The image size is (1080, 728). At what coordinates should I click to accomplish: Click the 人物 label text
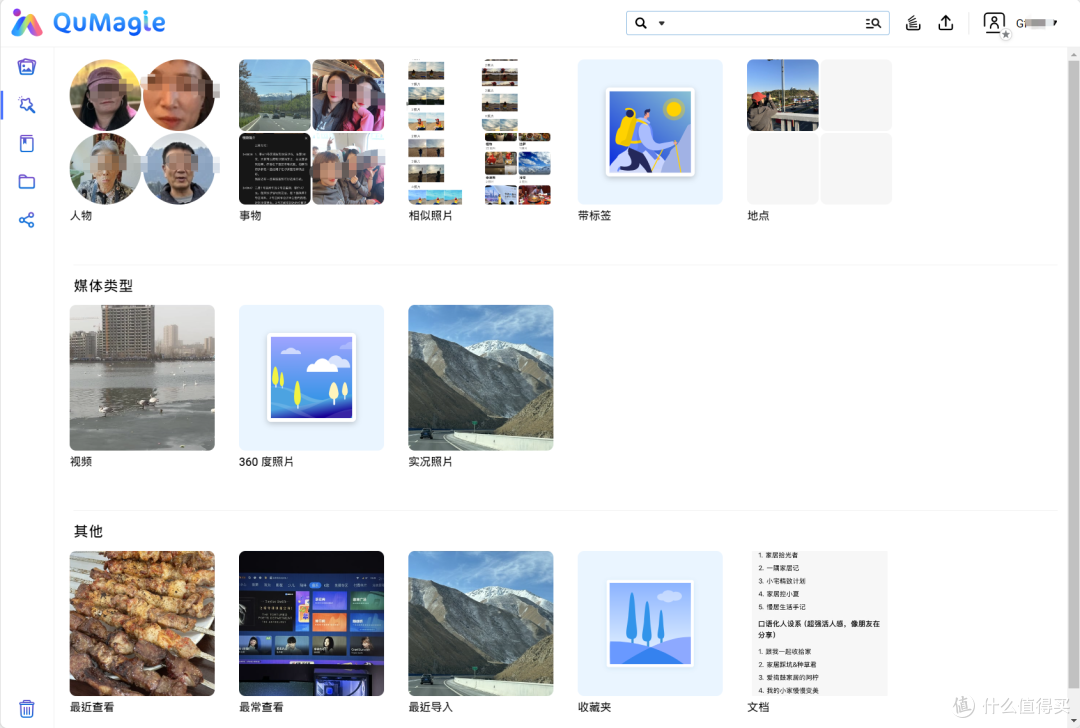point(81,216)
